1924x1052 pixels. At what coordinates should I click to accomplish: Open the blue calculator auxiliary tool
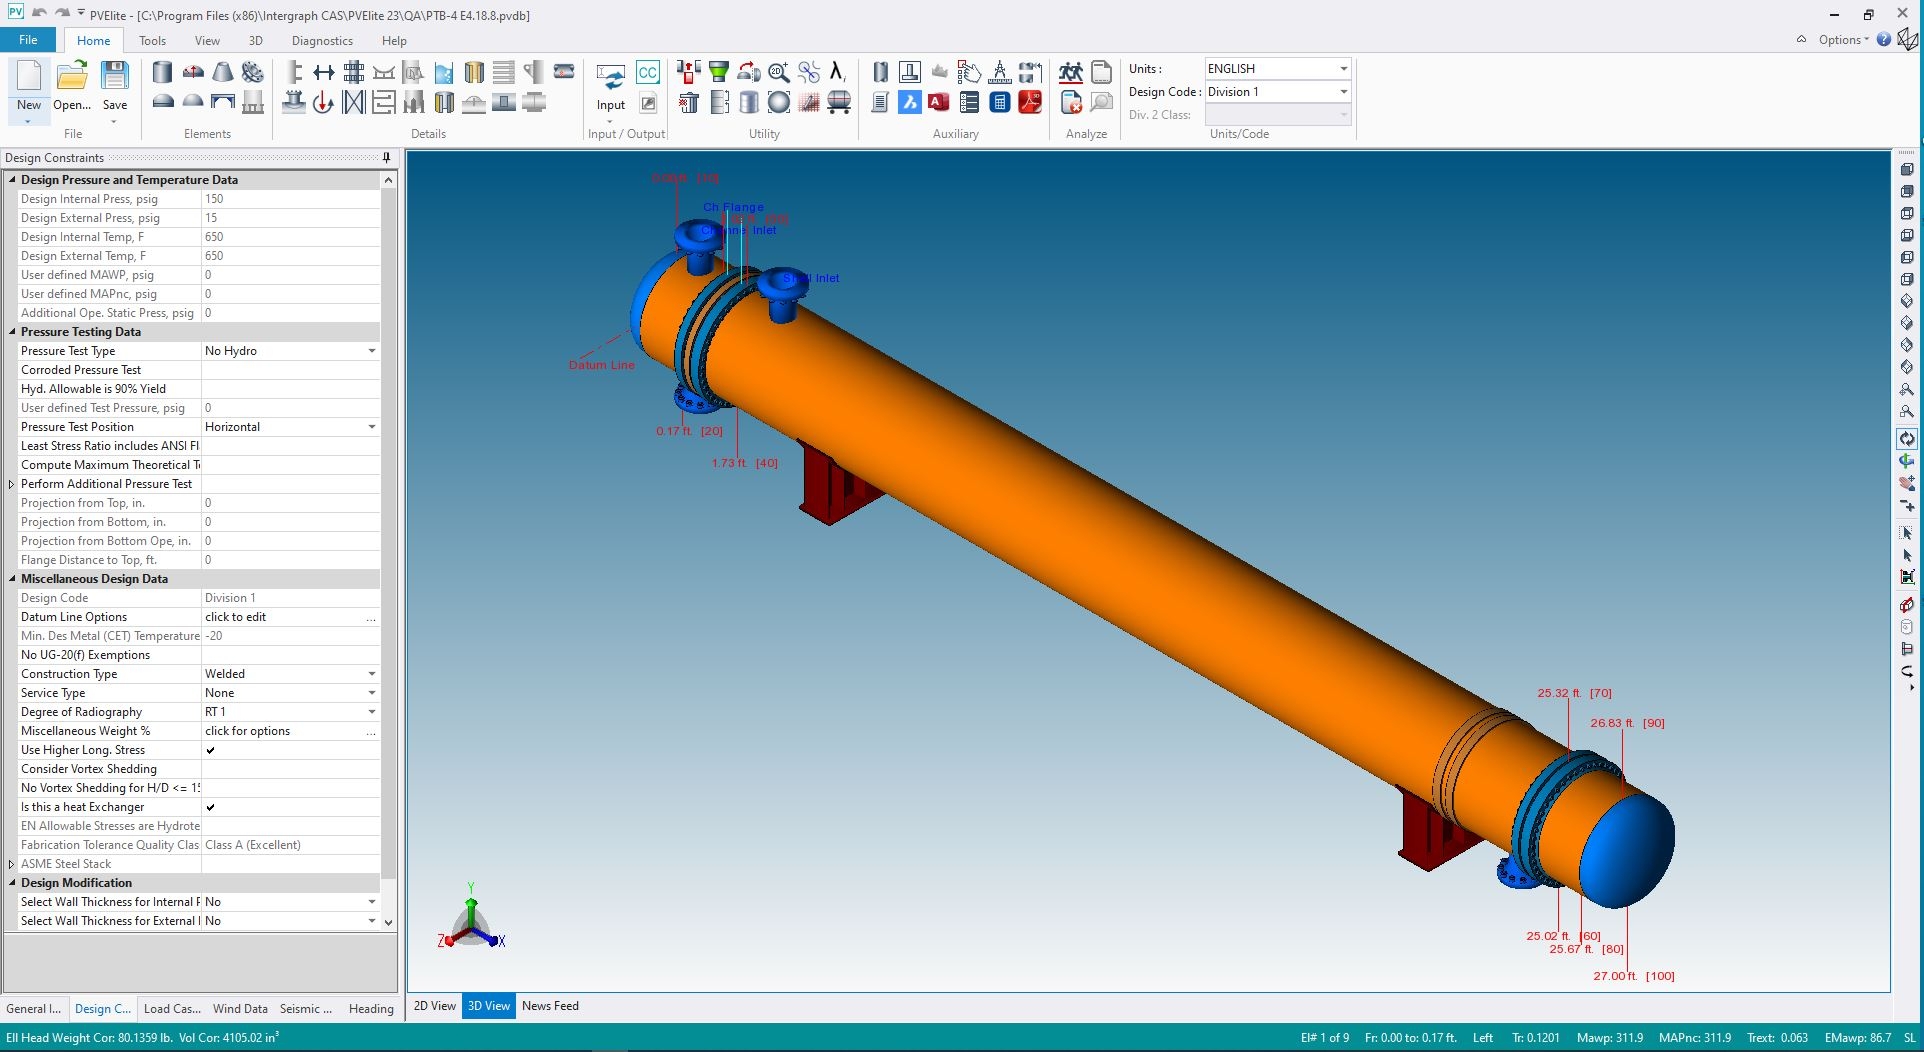(x=999, y=102)
